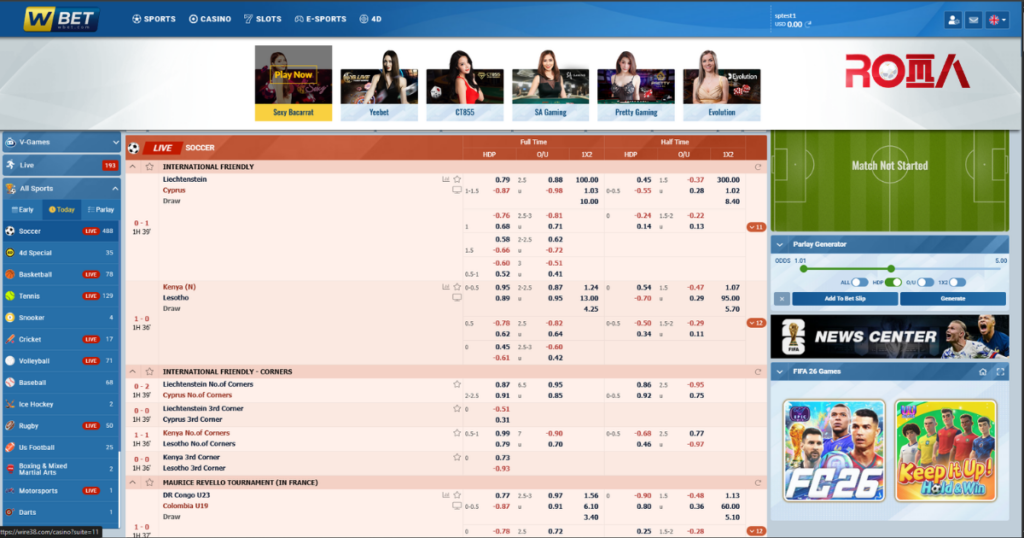
Task: Enable the O/U switch in Parlay Generator
Action: 925,282
